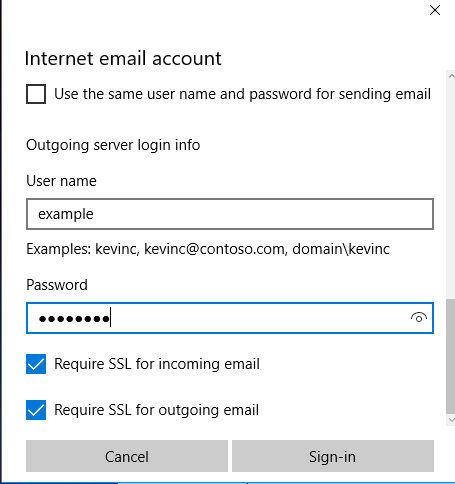Click the Password label above the field
The width and height of the screenshot is (455, 484).
pos(57,285)
